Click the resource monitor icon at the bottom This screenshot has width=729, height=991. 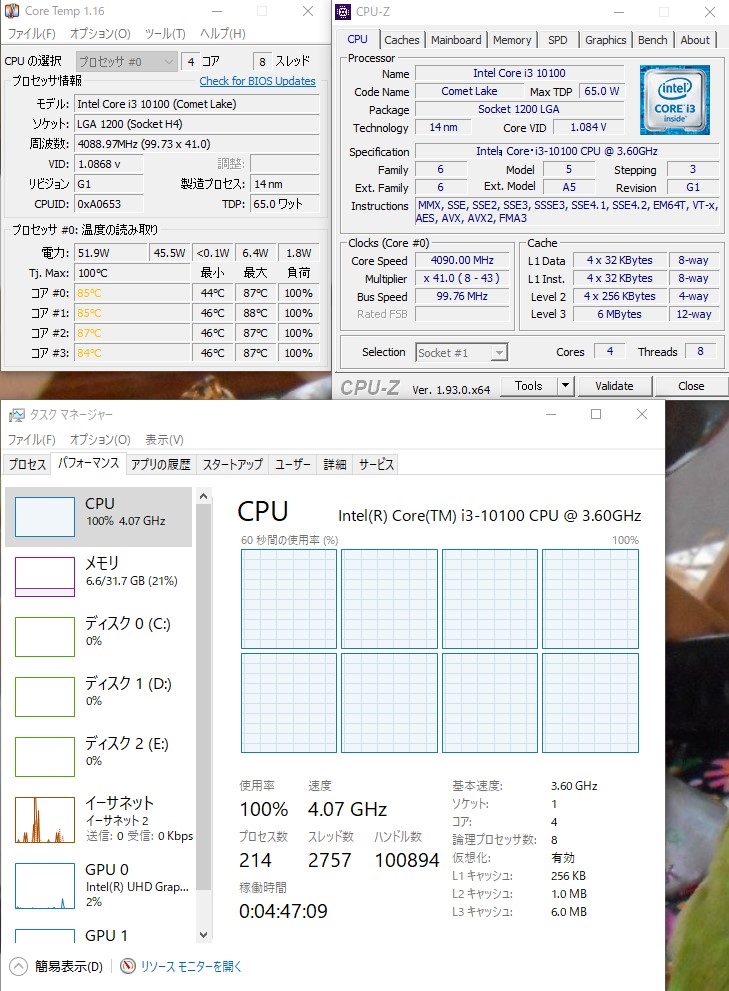click(x=128, y=966)
